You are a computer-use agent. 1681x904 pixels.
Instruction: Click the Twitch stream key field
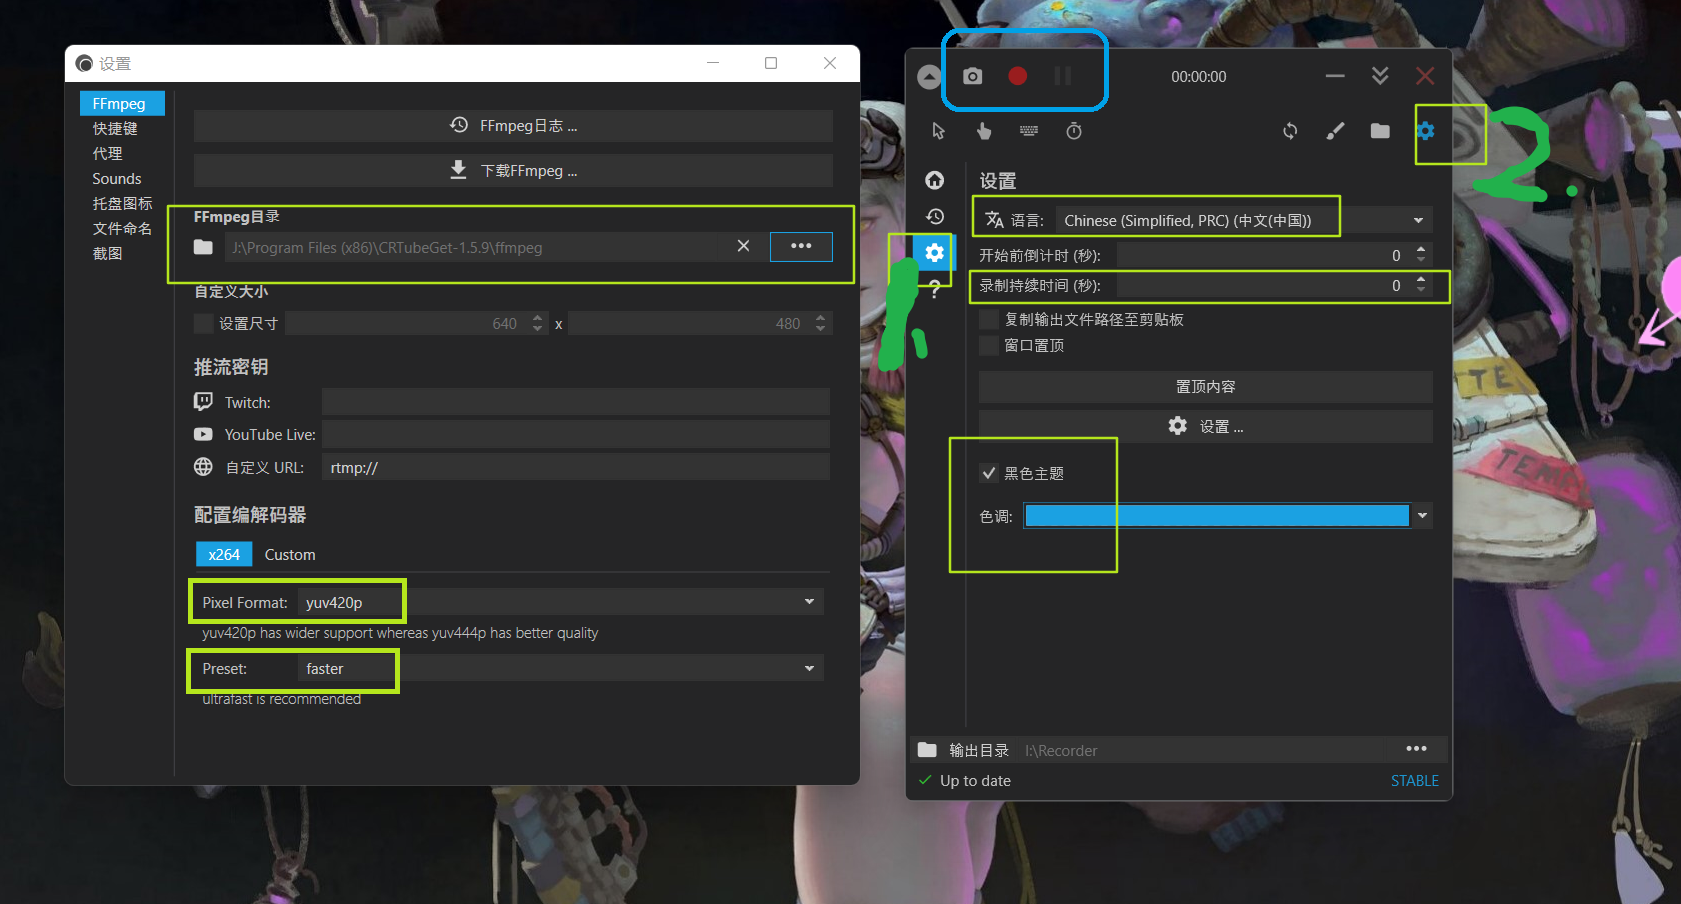(x=576, y=402)
